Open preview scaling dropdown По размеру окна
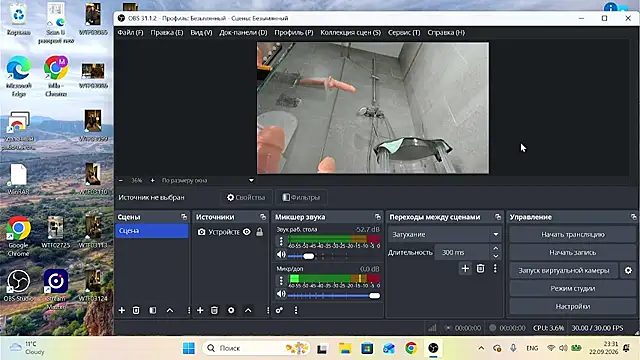The width and height of the screenshot is (640, 360). pyautogui.click(x=208, y=180)
